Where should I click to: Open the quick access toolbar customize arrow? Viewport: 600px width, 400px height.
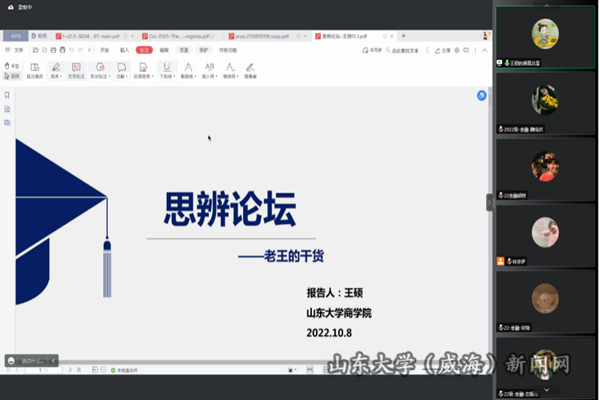pyautogui.click(x=90, y=50)
